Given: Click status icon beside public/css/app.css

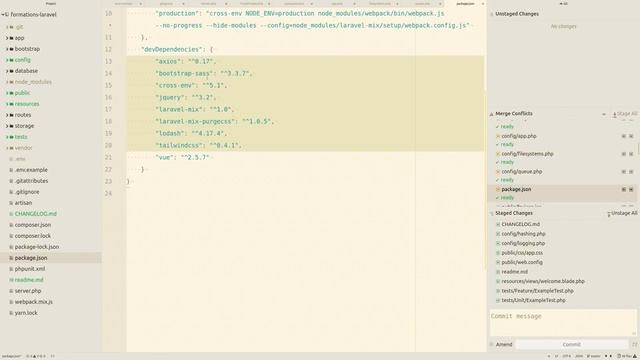Looking at the screenshot, I should tap(498, 253).
